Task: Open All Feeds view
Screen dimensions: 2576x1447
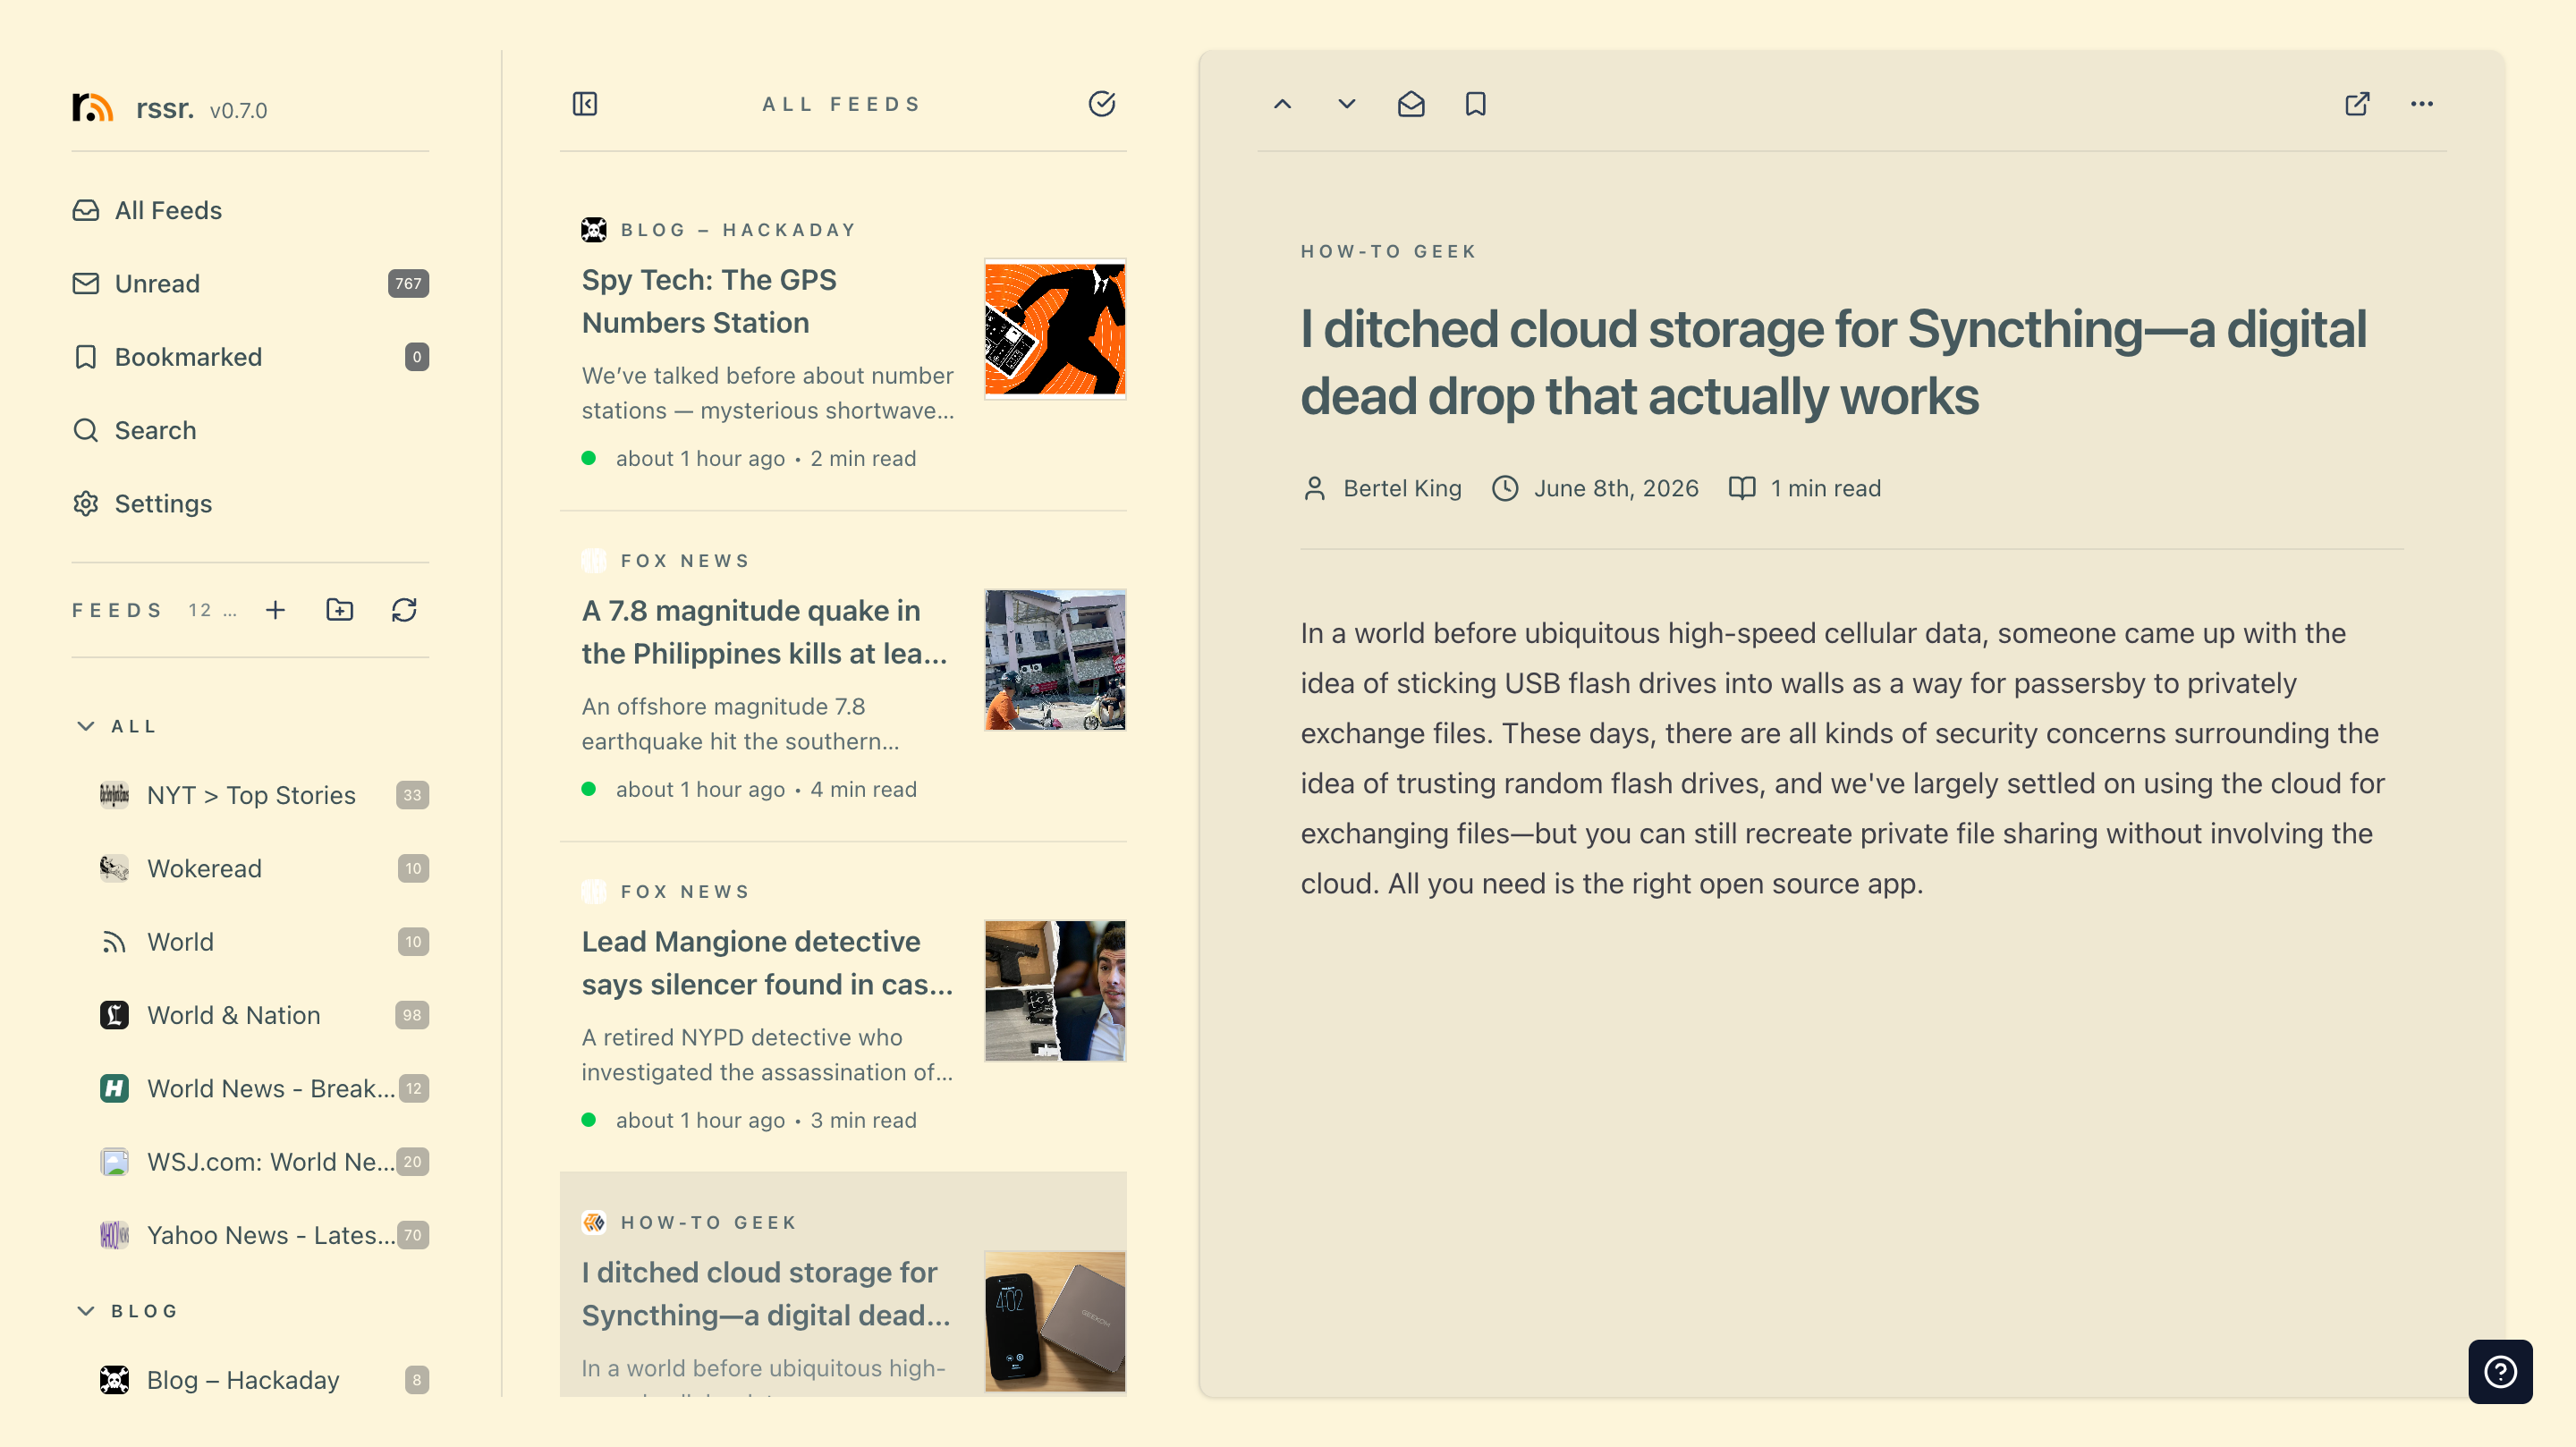Action: [x=250, y=210]
